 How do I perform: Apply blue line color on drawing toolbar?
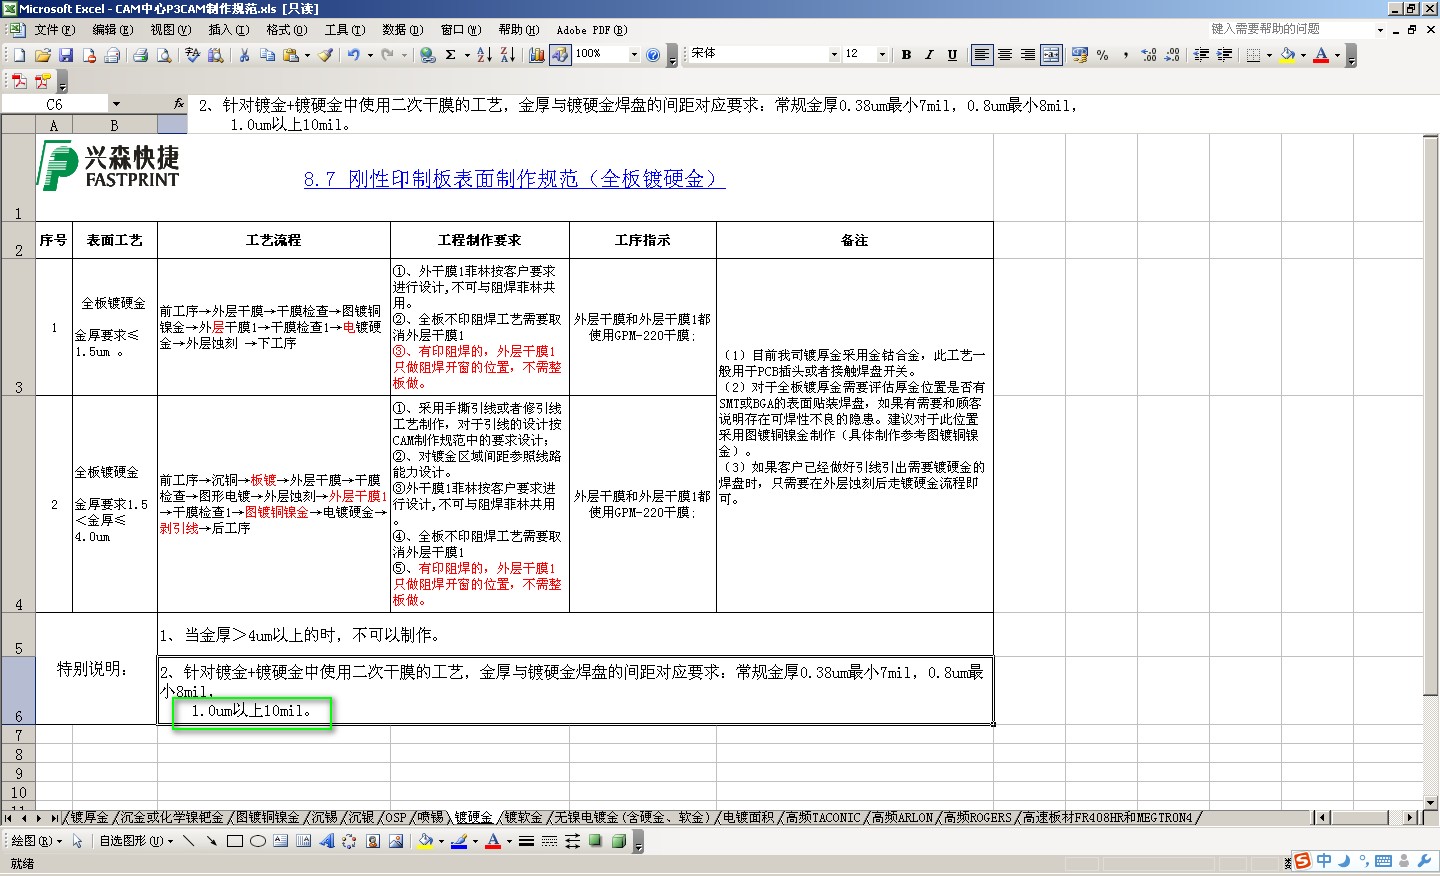tap(459, 841)
